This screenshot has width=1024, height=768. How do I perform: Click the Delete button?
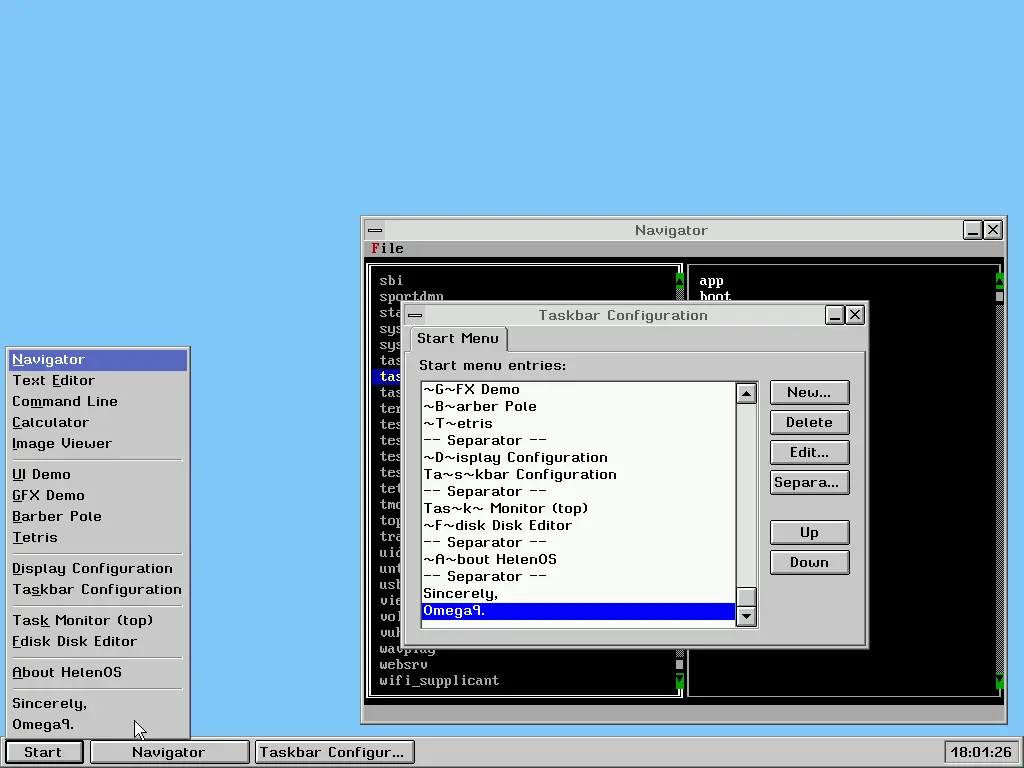click(809, 422)
